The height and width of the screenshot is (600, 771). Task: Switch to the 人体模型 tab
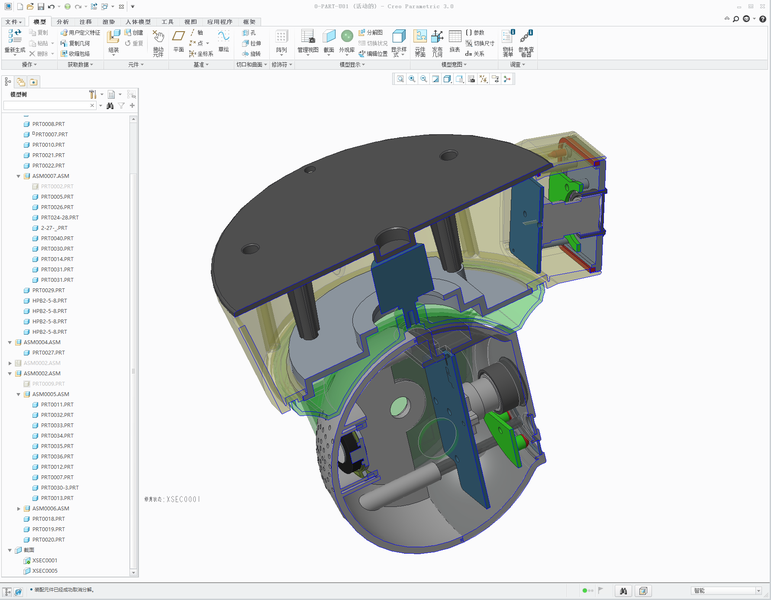click(x=138, y=22)
